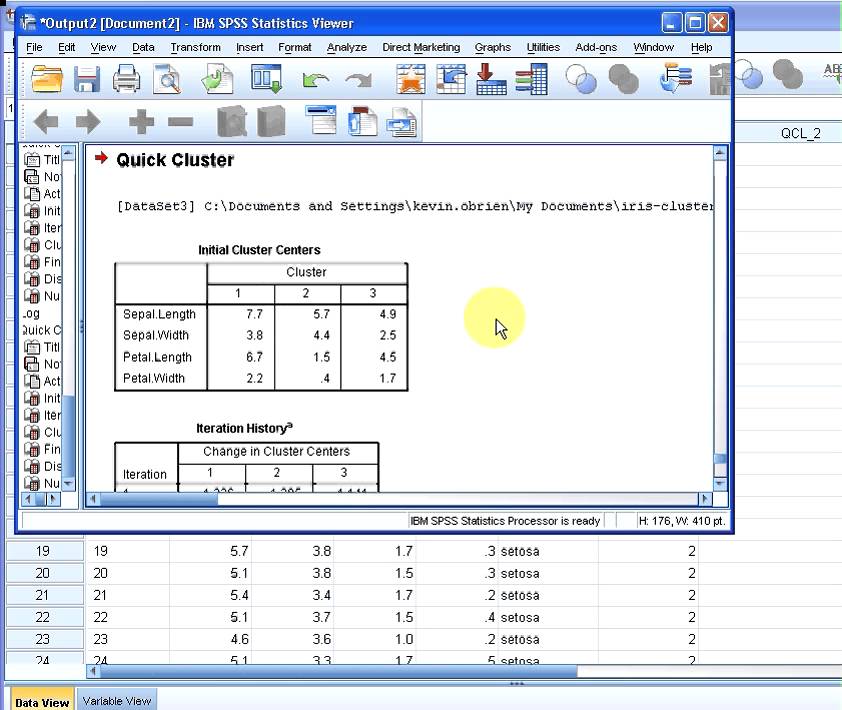
Task: Click Initial Cluster Centers table title
Action: [259, 250]
